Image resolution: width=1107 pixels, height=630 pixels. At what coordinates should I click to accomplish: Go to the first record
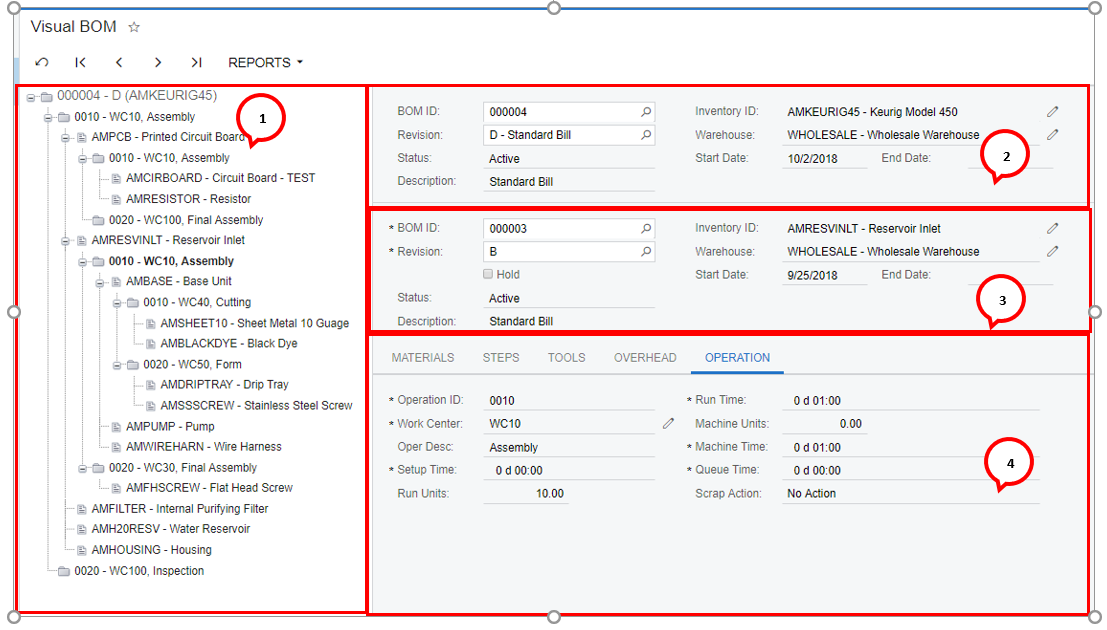(x=81, y=62)
